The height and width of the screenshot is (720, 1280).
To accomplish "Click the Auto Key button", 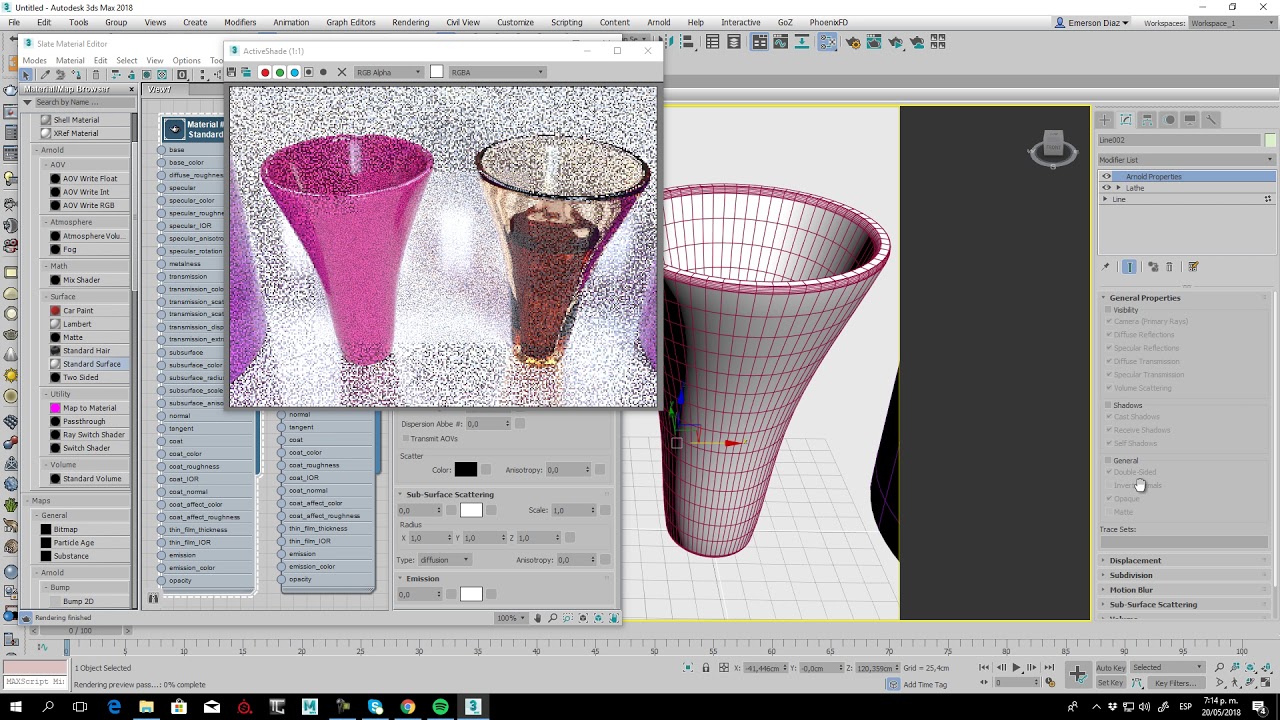I will coord(1110,668).
